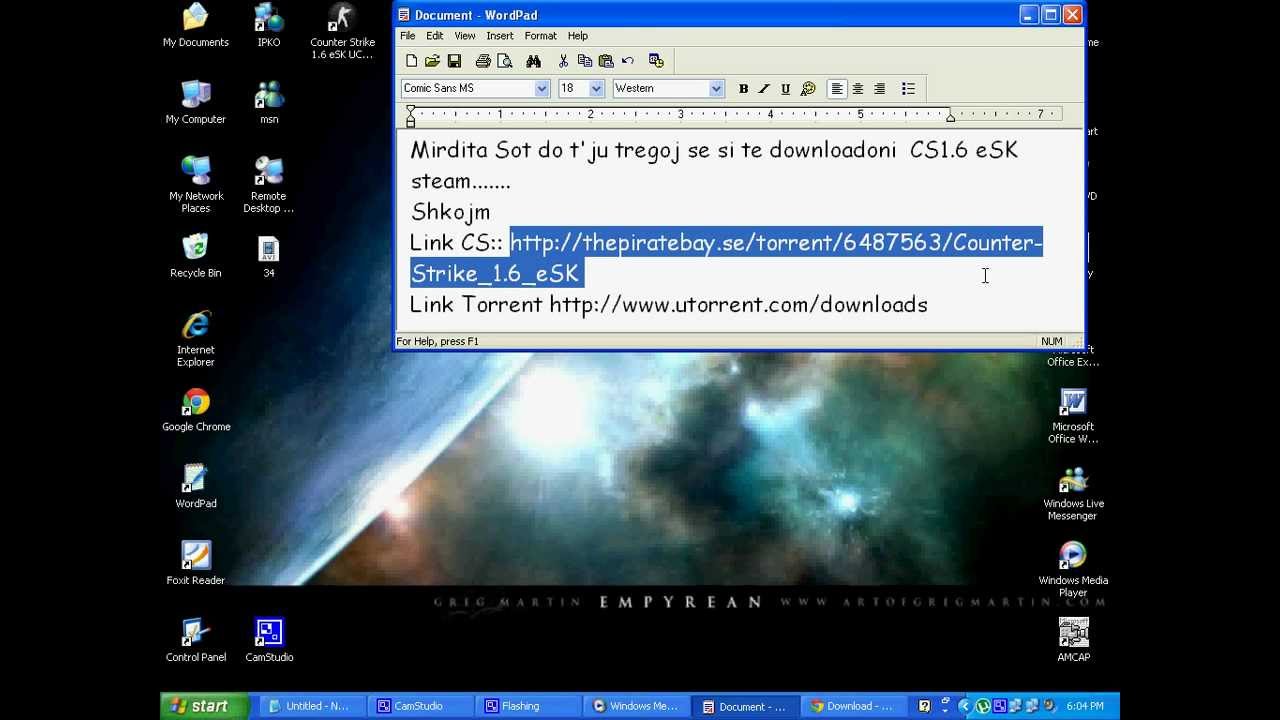
Task: Open the text color palette icon
Action: 808,89
